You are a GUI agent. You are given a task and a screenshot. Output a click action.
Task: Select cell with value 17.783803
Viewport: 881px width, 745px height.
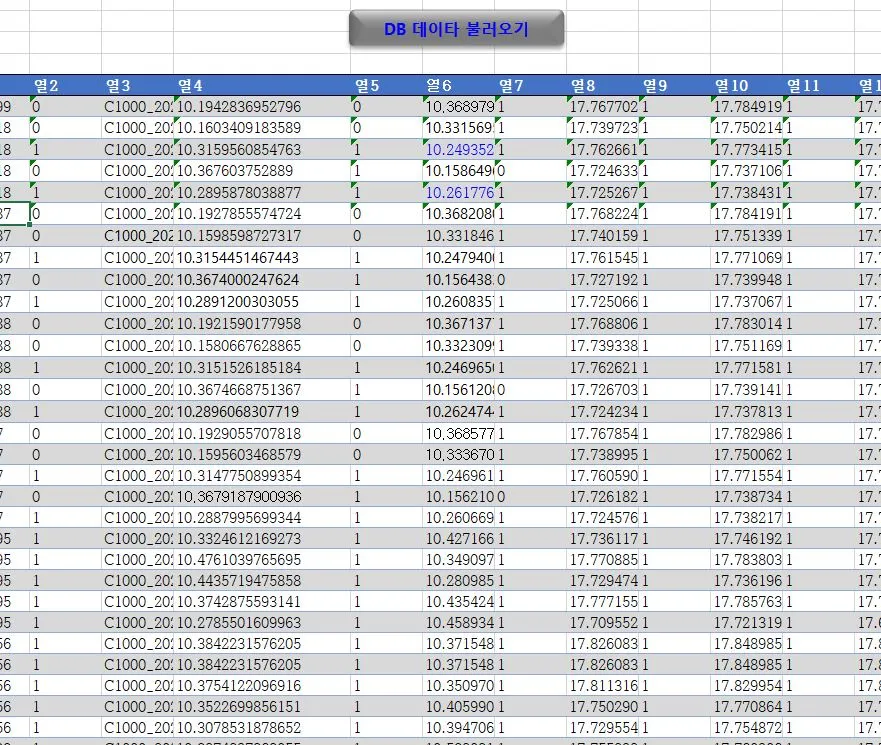[746, 560]
